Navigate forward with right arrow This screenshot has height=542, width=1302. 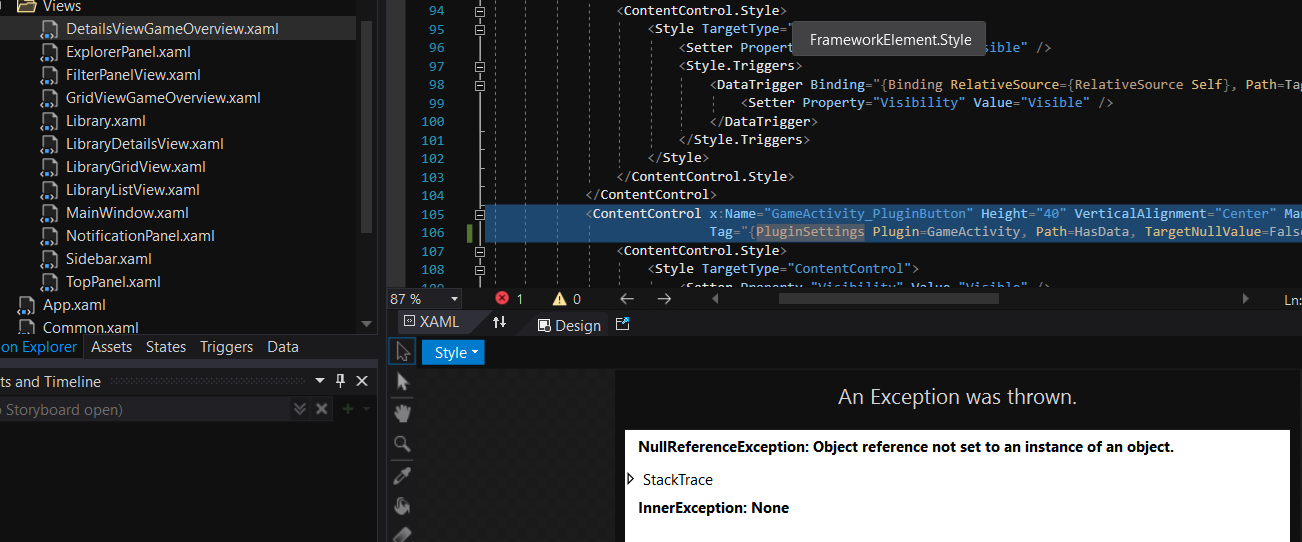click(664, 298)
